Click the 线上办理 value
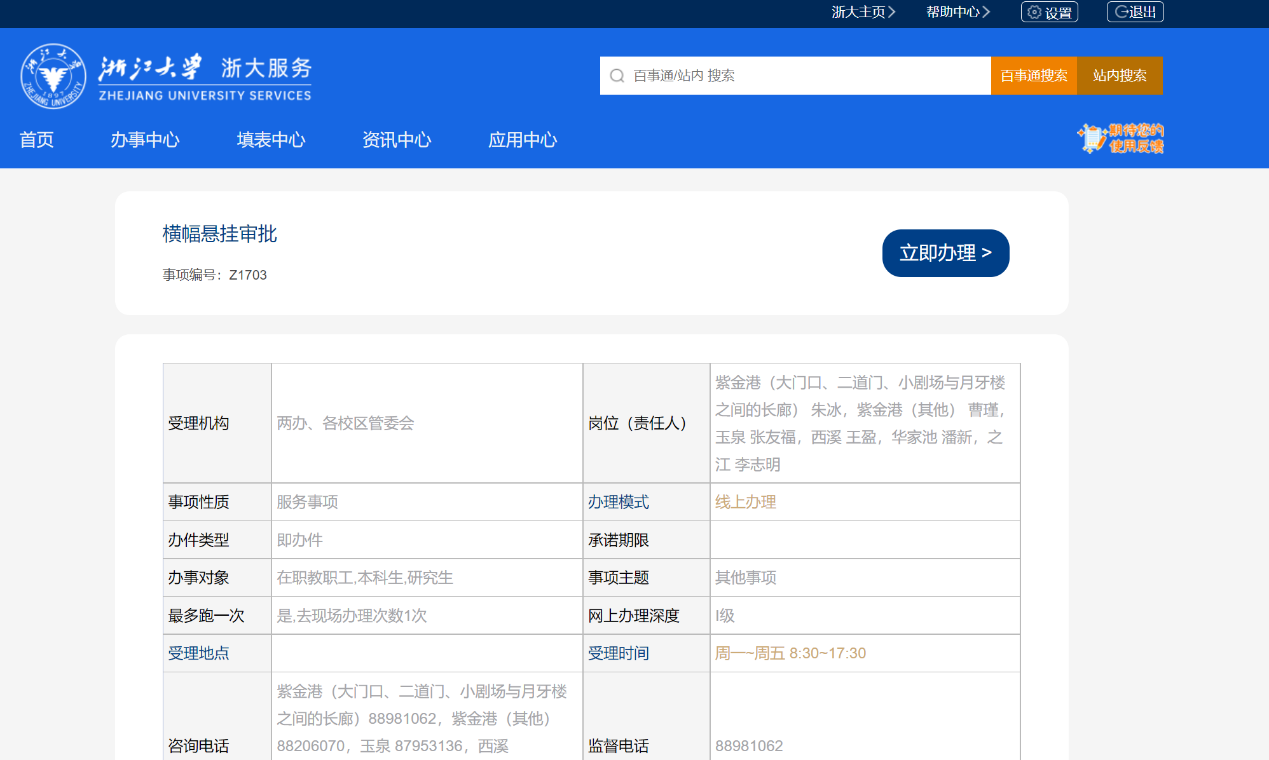This screenshot has width=1269, height=760. pos(745,502)
